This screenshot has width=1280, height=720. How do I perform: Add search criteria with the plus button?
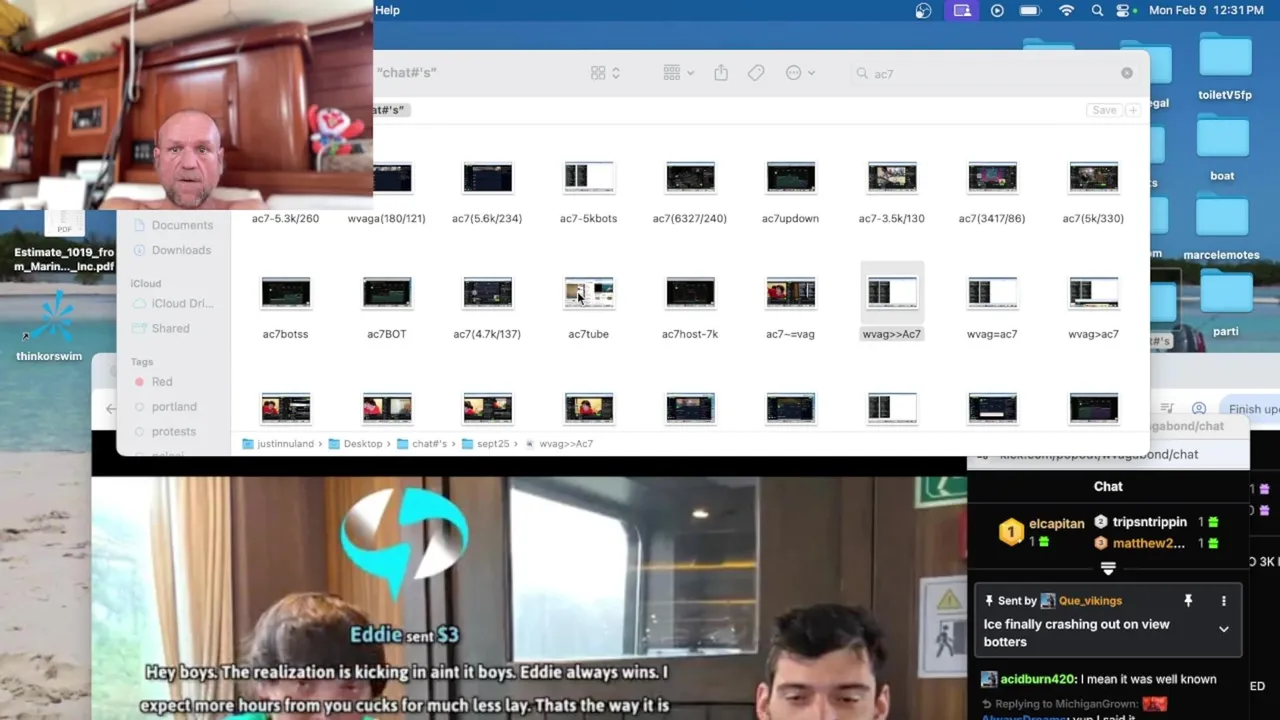[x=1133, y=110]
